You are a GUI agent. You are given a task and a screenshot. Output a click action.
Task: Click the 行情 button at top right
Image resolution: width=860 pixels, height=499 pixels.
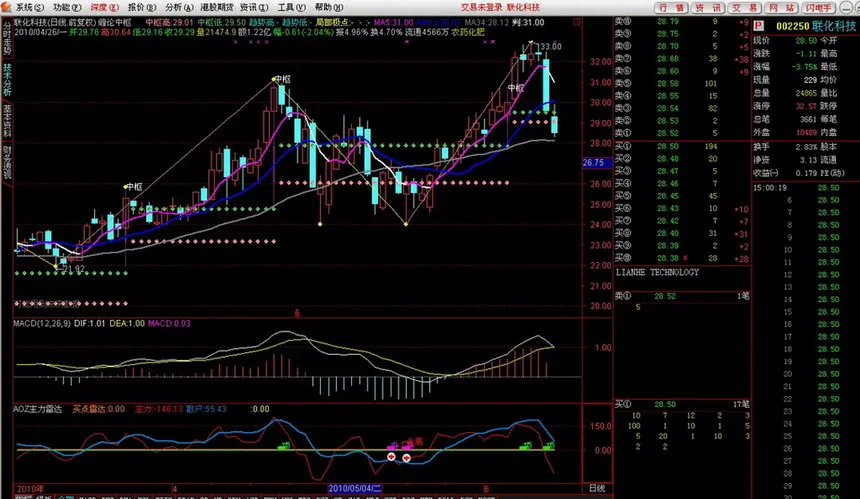coord(671,8)
